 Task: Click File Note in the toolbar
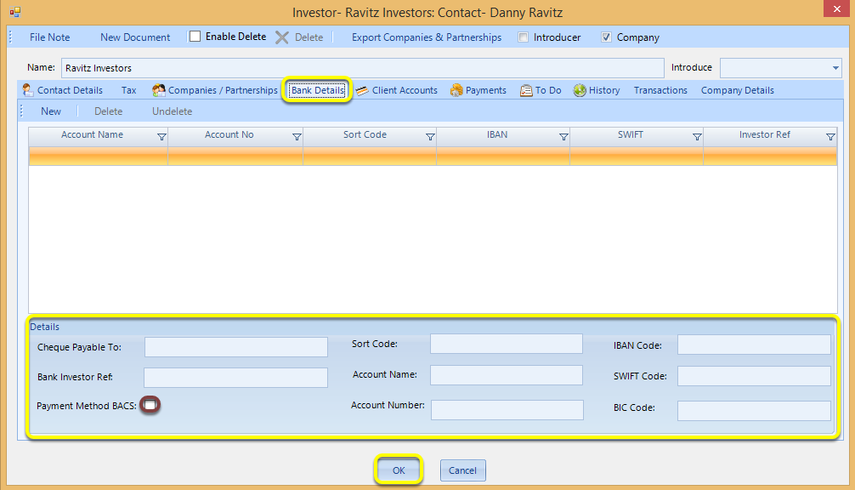50,38
